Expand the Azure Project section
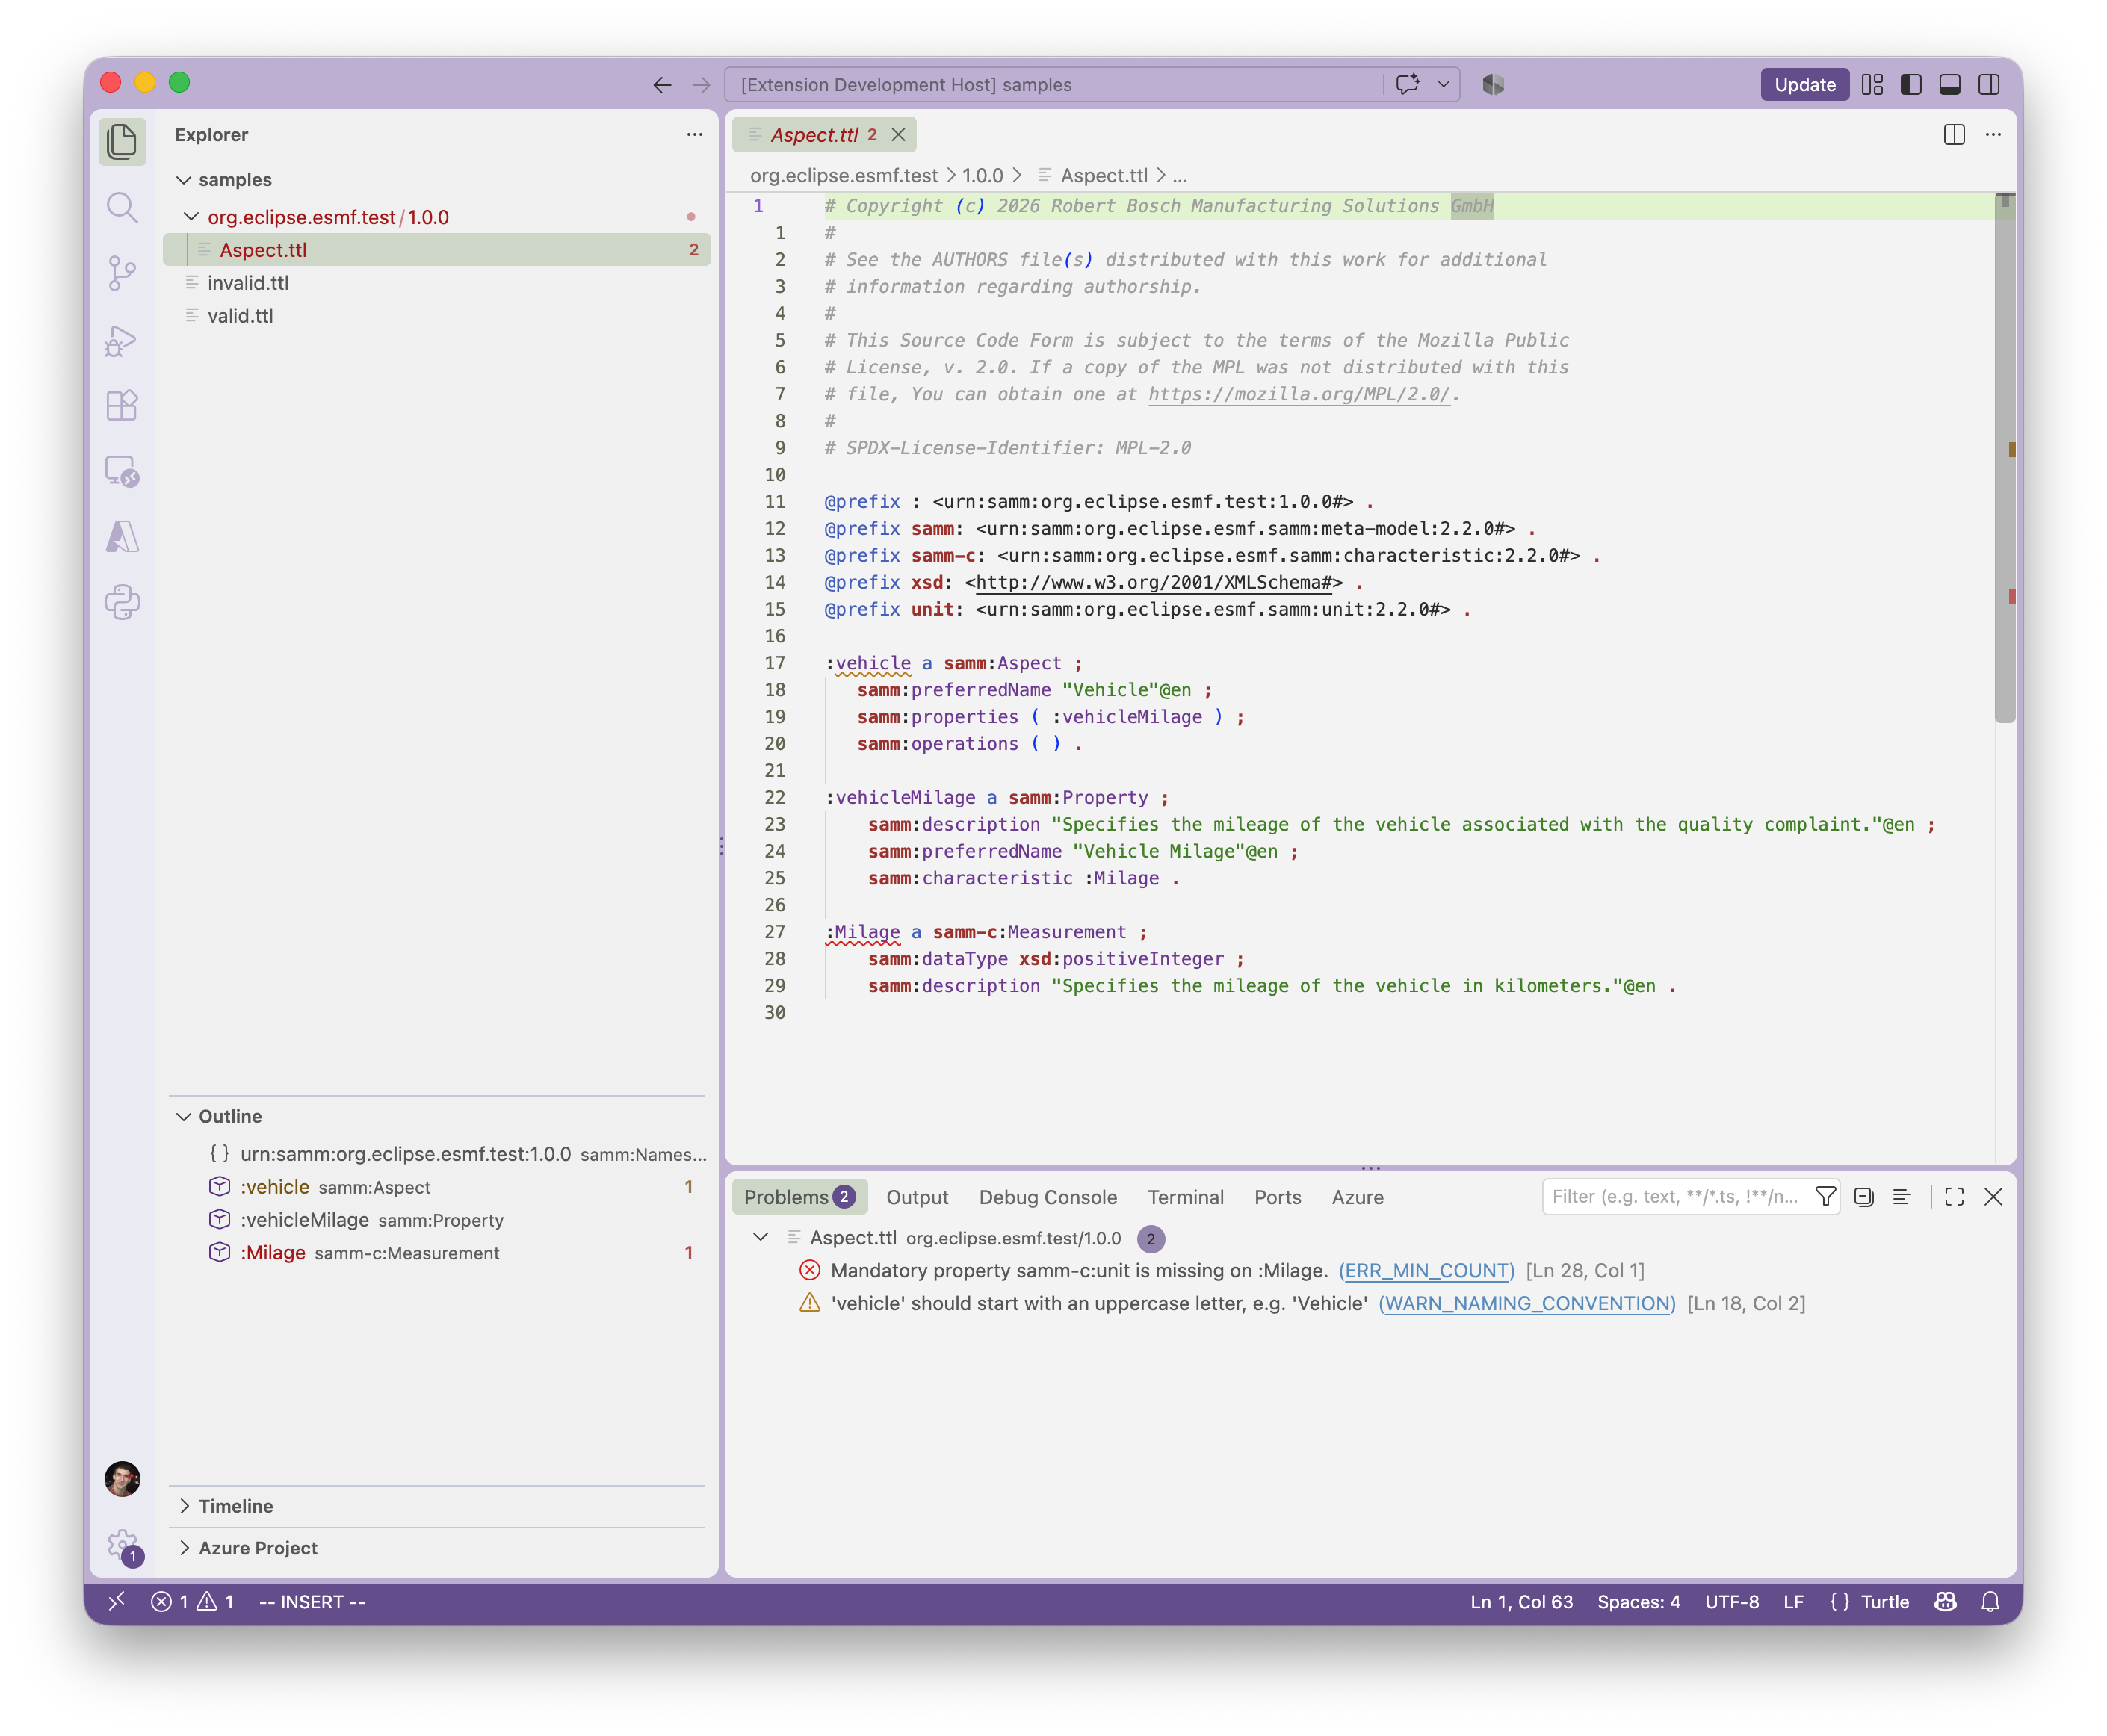The height and width of the screenshot is (1736, 2107). coord(184,1548)
